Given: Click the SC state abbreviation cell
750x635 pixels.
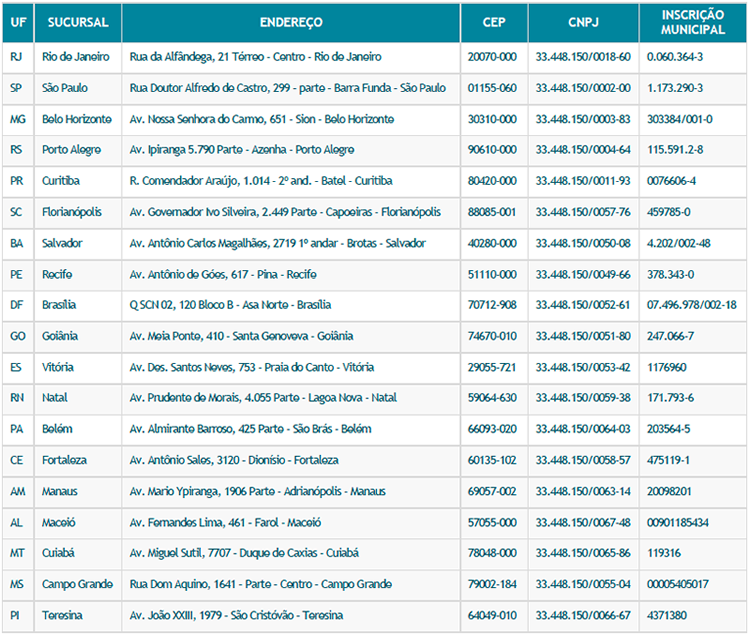Looking at the screenshot, I should [x=16, y=212].
